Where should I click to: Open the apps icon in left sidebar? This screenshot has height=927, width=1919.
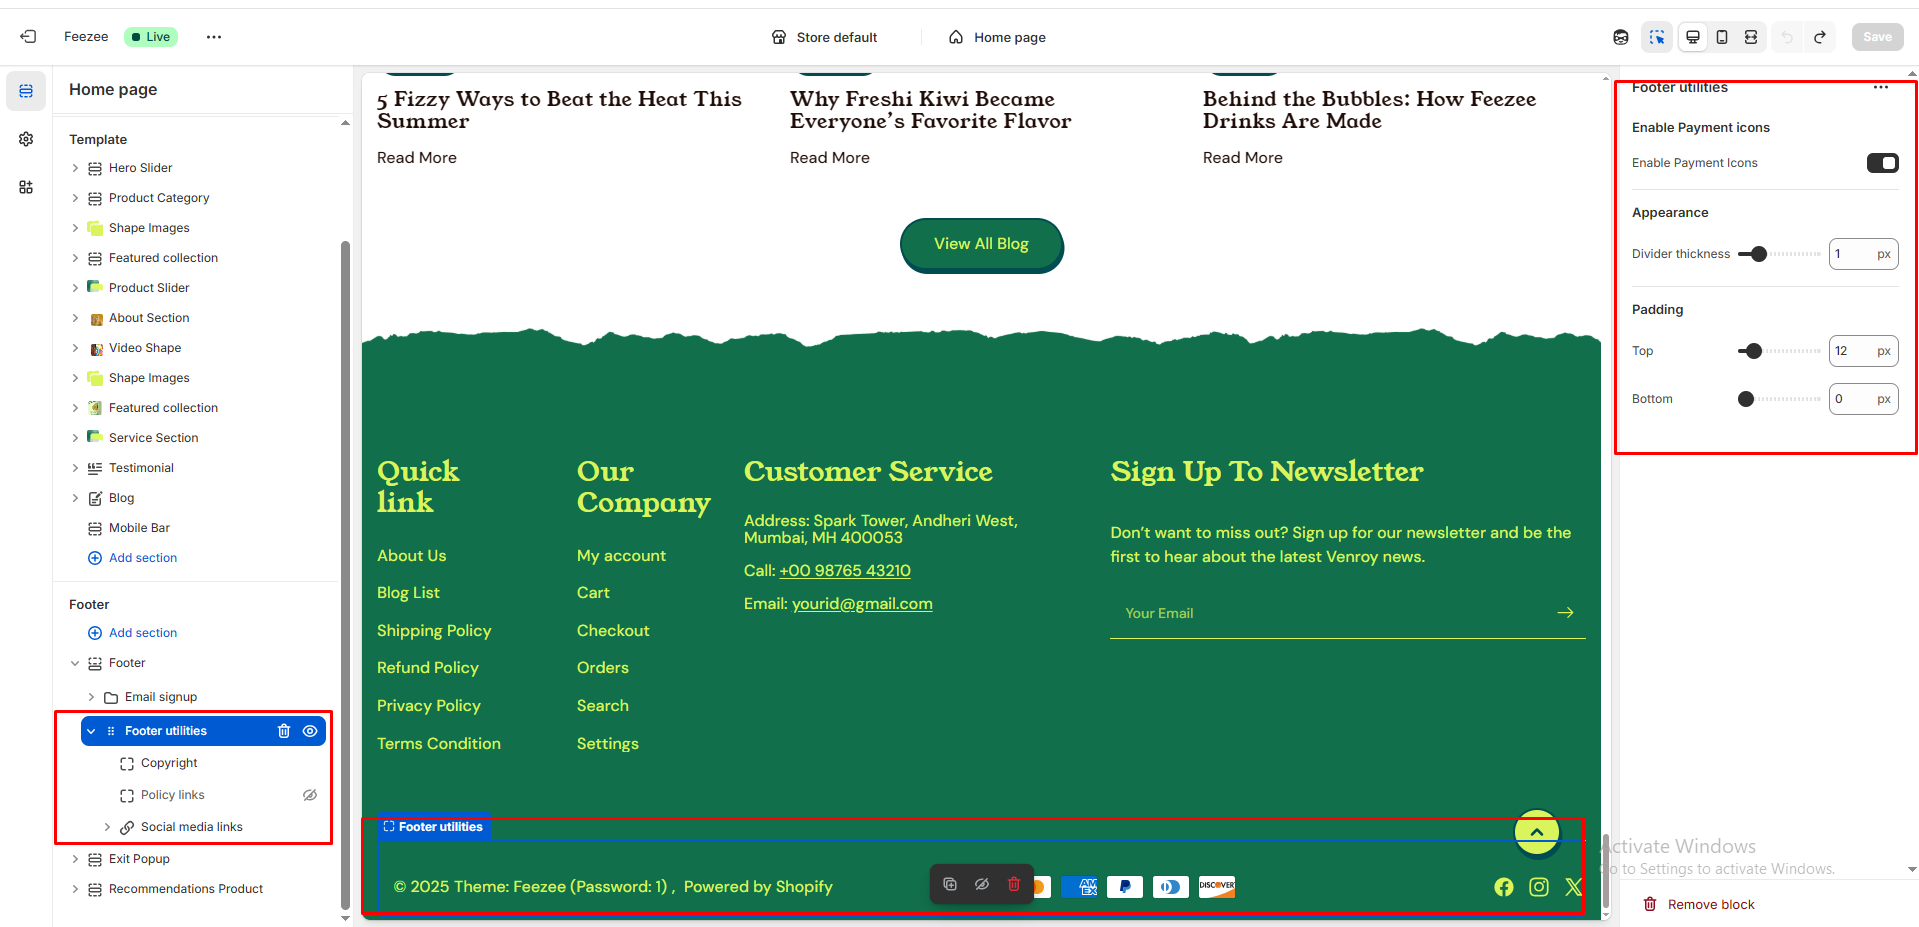pyautogui.click(x=26, y=187)
